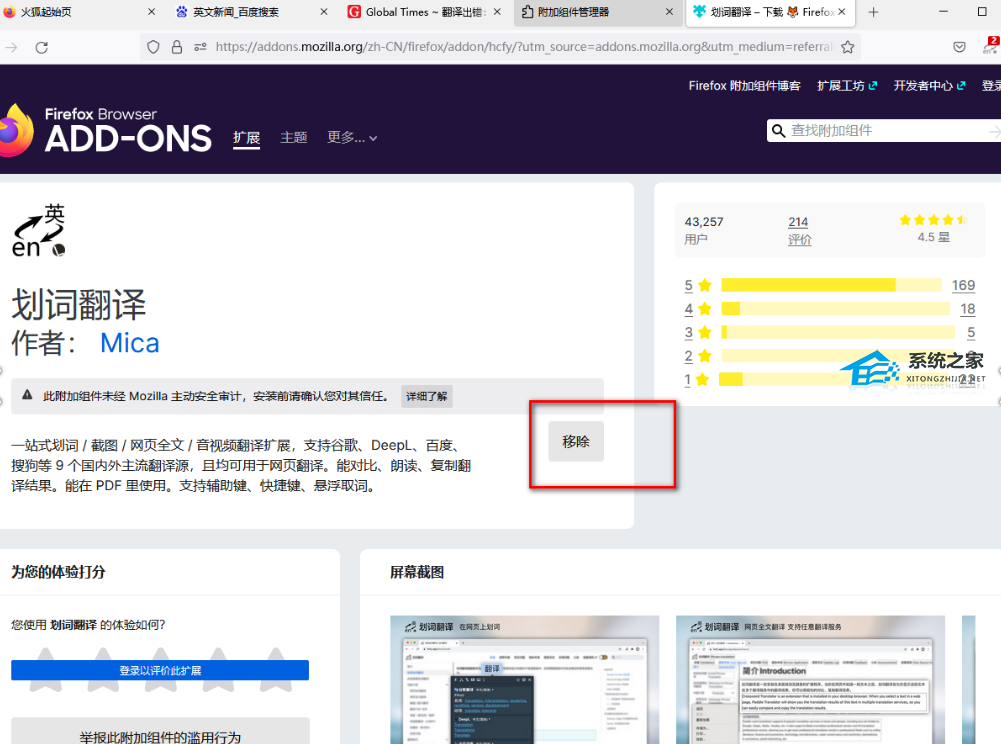The width and height of the screenshot is (1001, 744).
Task: Filter reviews by 3 stars
Action: point(698,332)
